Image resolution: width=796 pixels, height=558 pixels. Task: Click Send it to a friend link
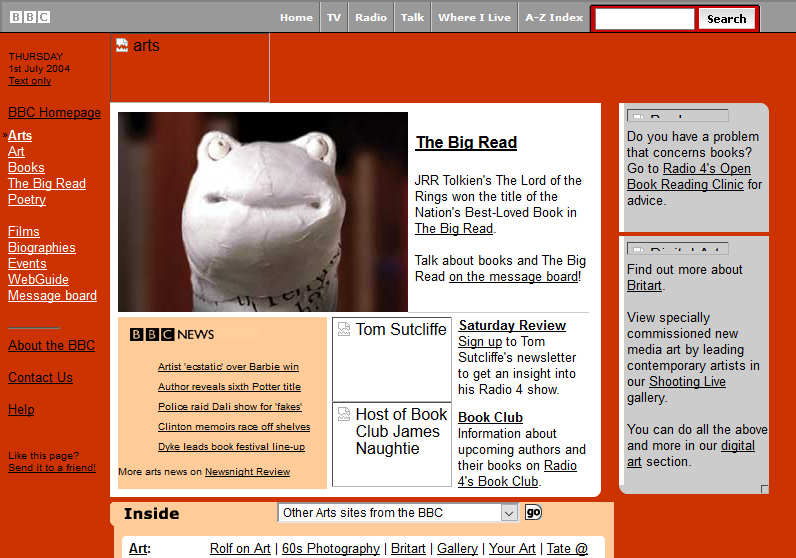point(52,468)
